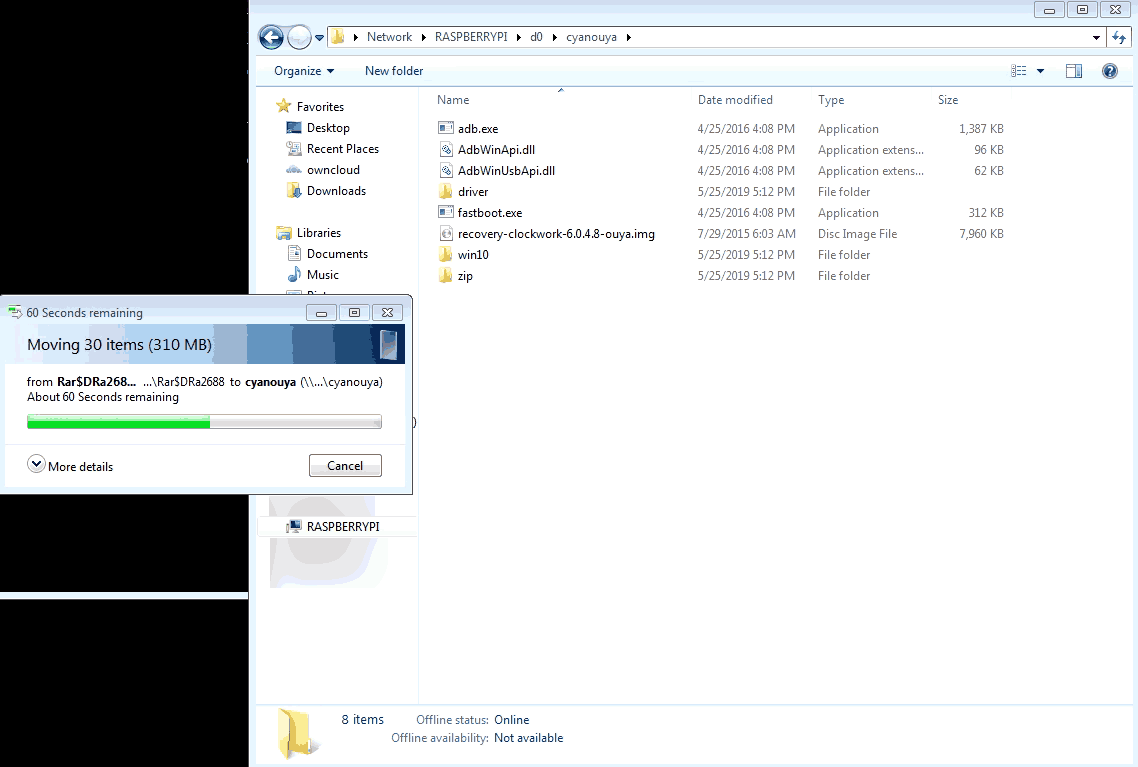Toggle the preview pane icon

tap(1073, 71)
